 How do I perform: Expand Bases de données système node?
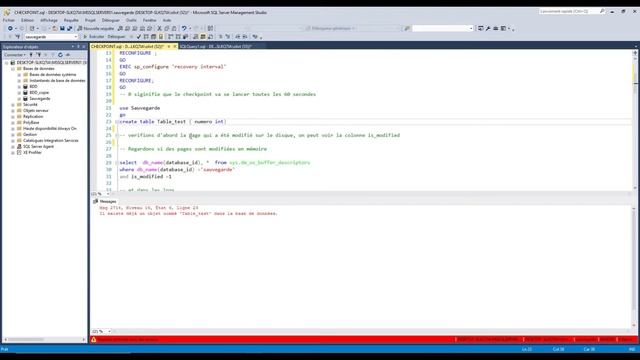point(19,75)
